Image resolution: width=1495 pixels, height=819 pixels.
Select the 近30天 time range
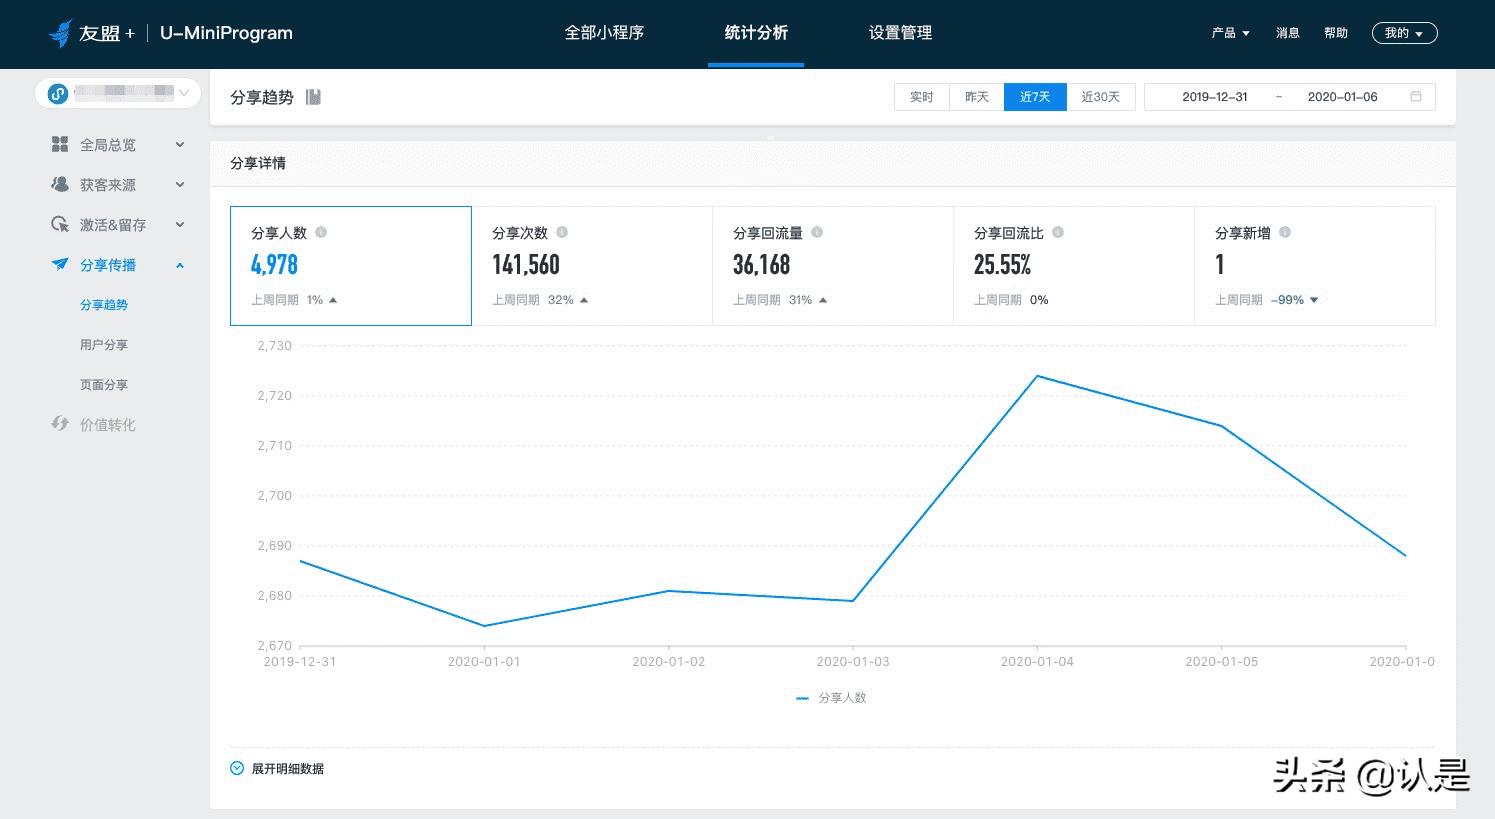(x=1101, y=96)
